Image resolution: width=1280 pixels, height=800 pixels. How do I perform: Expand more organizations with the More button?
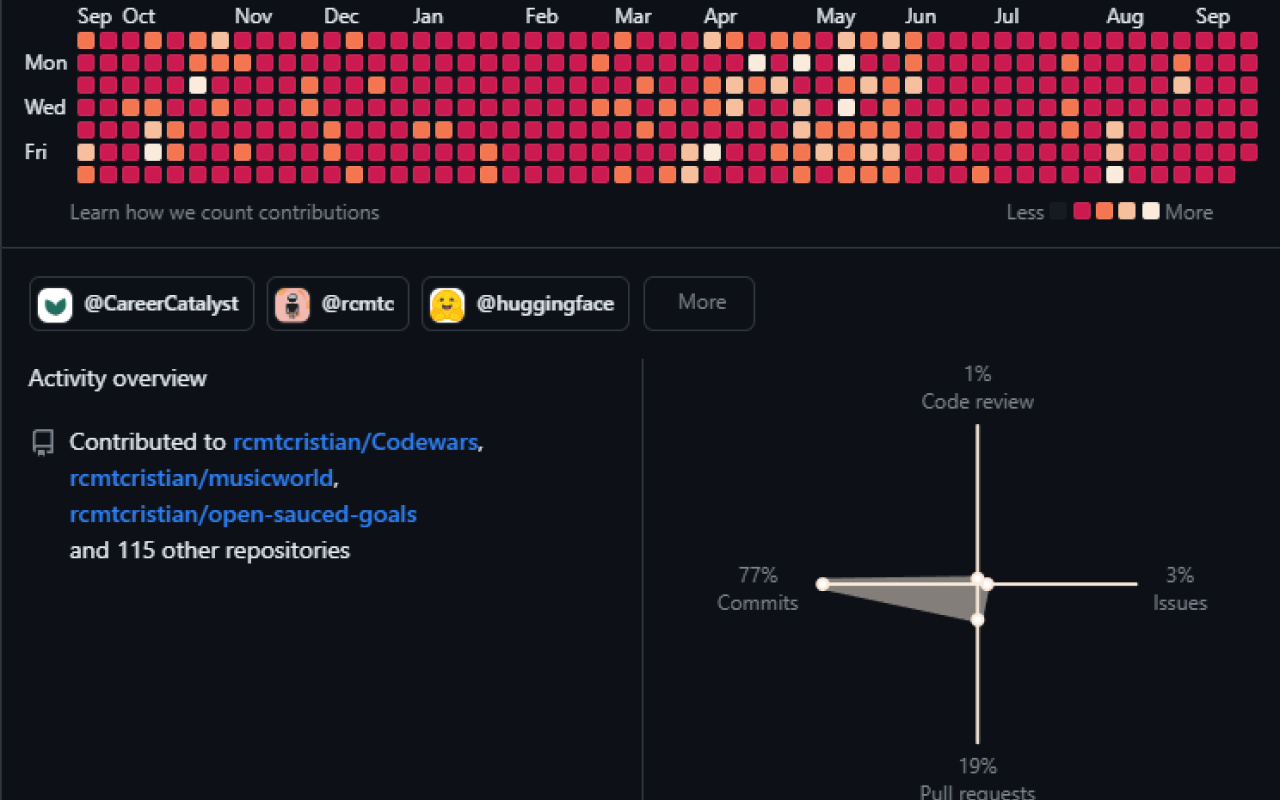click(699, 303)
